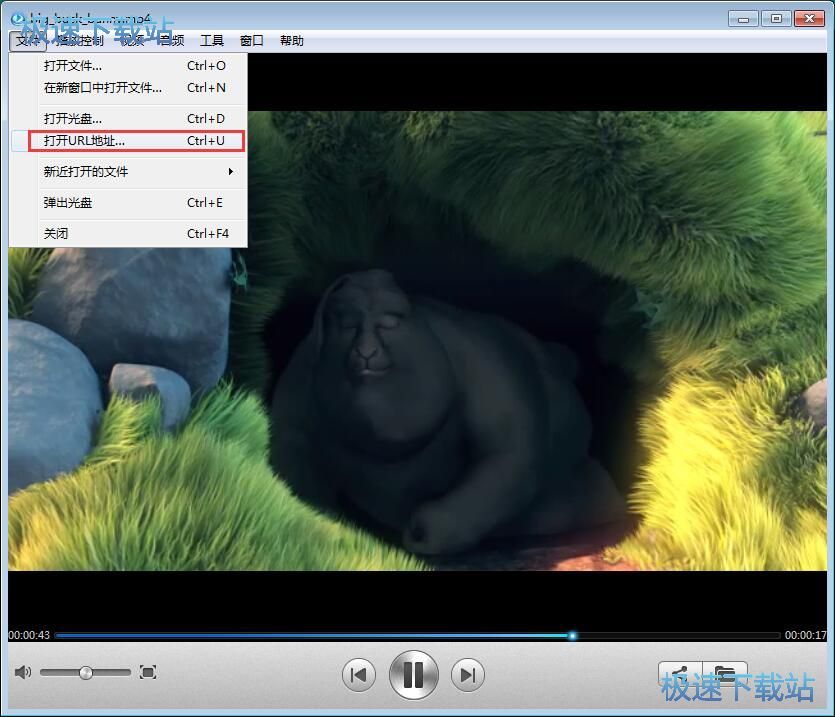Choose 弹出光盘 menu item
This screenshot has width=835, height=717.
click(128, 202)
